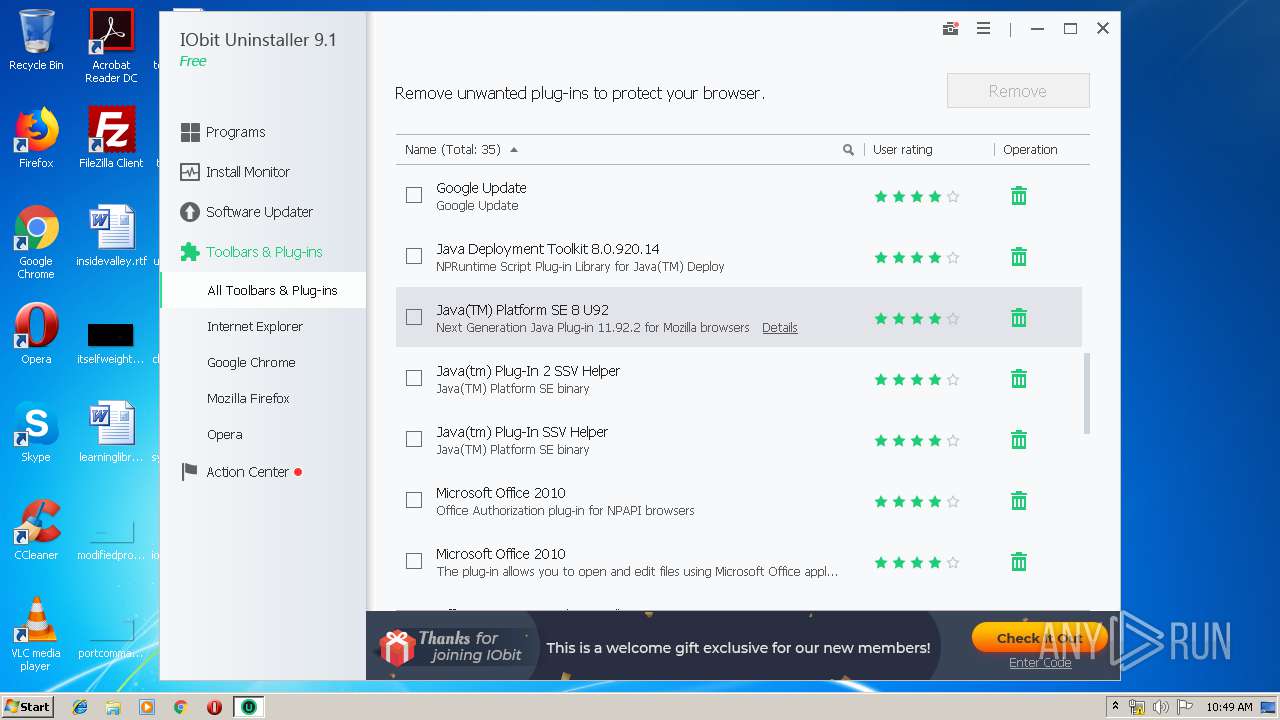The width and height of the screenshot is (1280, 720).
Task: Click IObit Uninstaller taskbar button
Action: click(248, 707)
